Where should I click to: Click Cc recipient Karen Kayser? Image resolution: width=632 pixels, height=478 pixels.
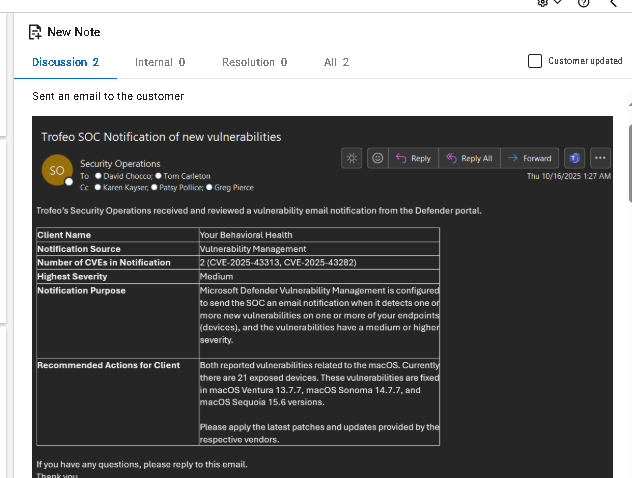[125, 187]
